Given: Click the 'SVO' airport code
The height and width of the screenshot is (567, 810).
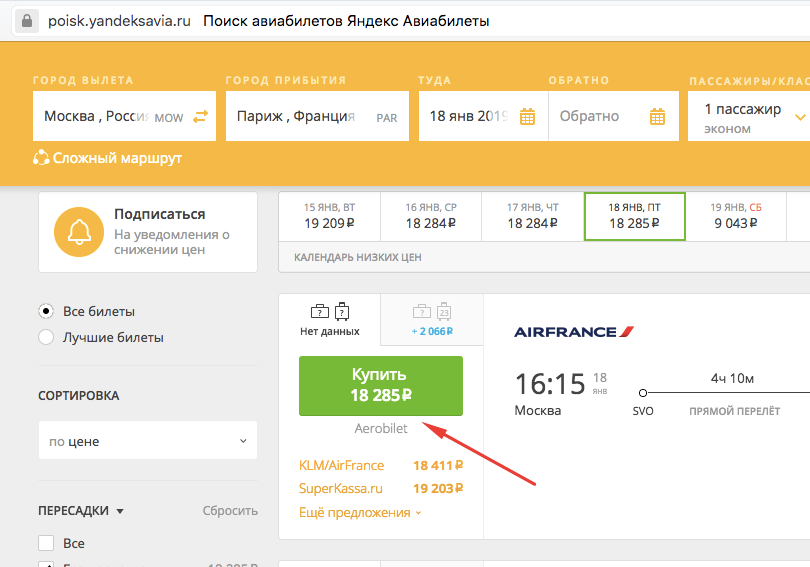Looking at the screenshot, I should [x=643, y=412].
